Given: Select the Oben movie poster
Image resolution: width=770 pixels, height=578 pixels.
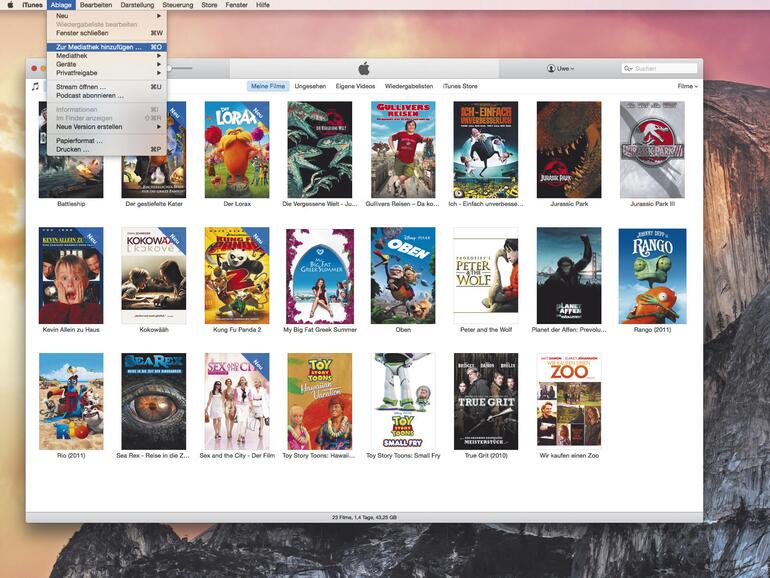Looking at the screenshot, I should pos(403,275).
